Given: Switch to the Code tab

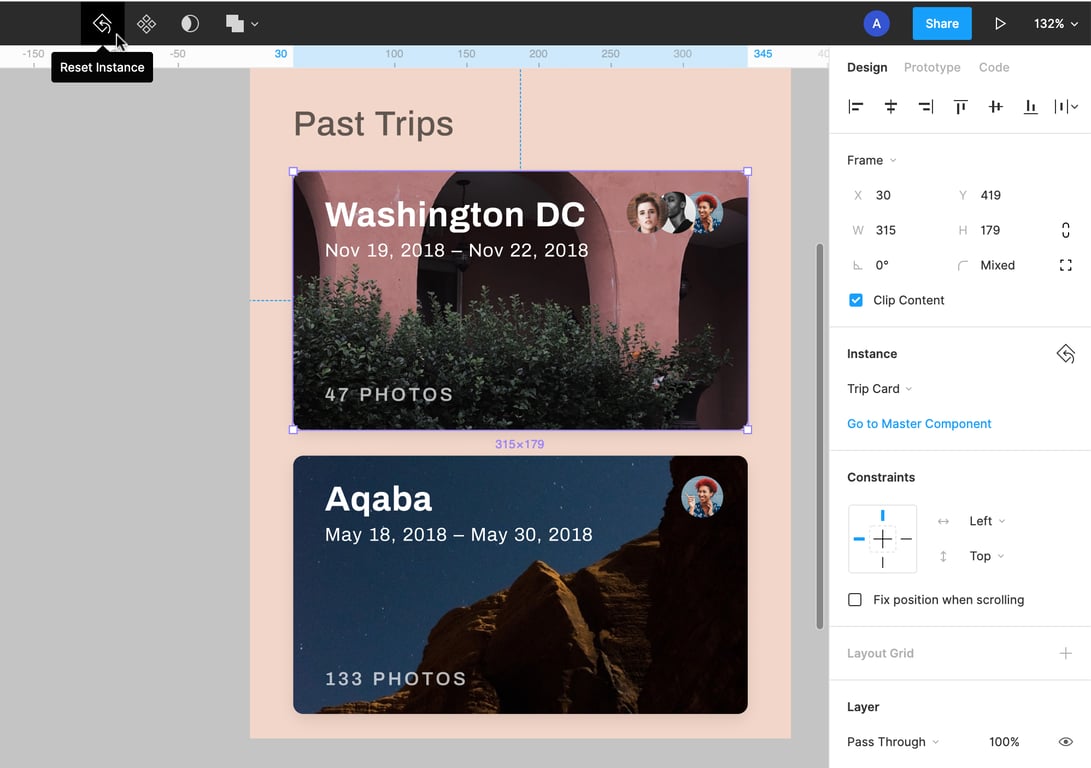Looking at the screenshot, I should click(x=993, y=67).
